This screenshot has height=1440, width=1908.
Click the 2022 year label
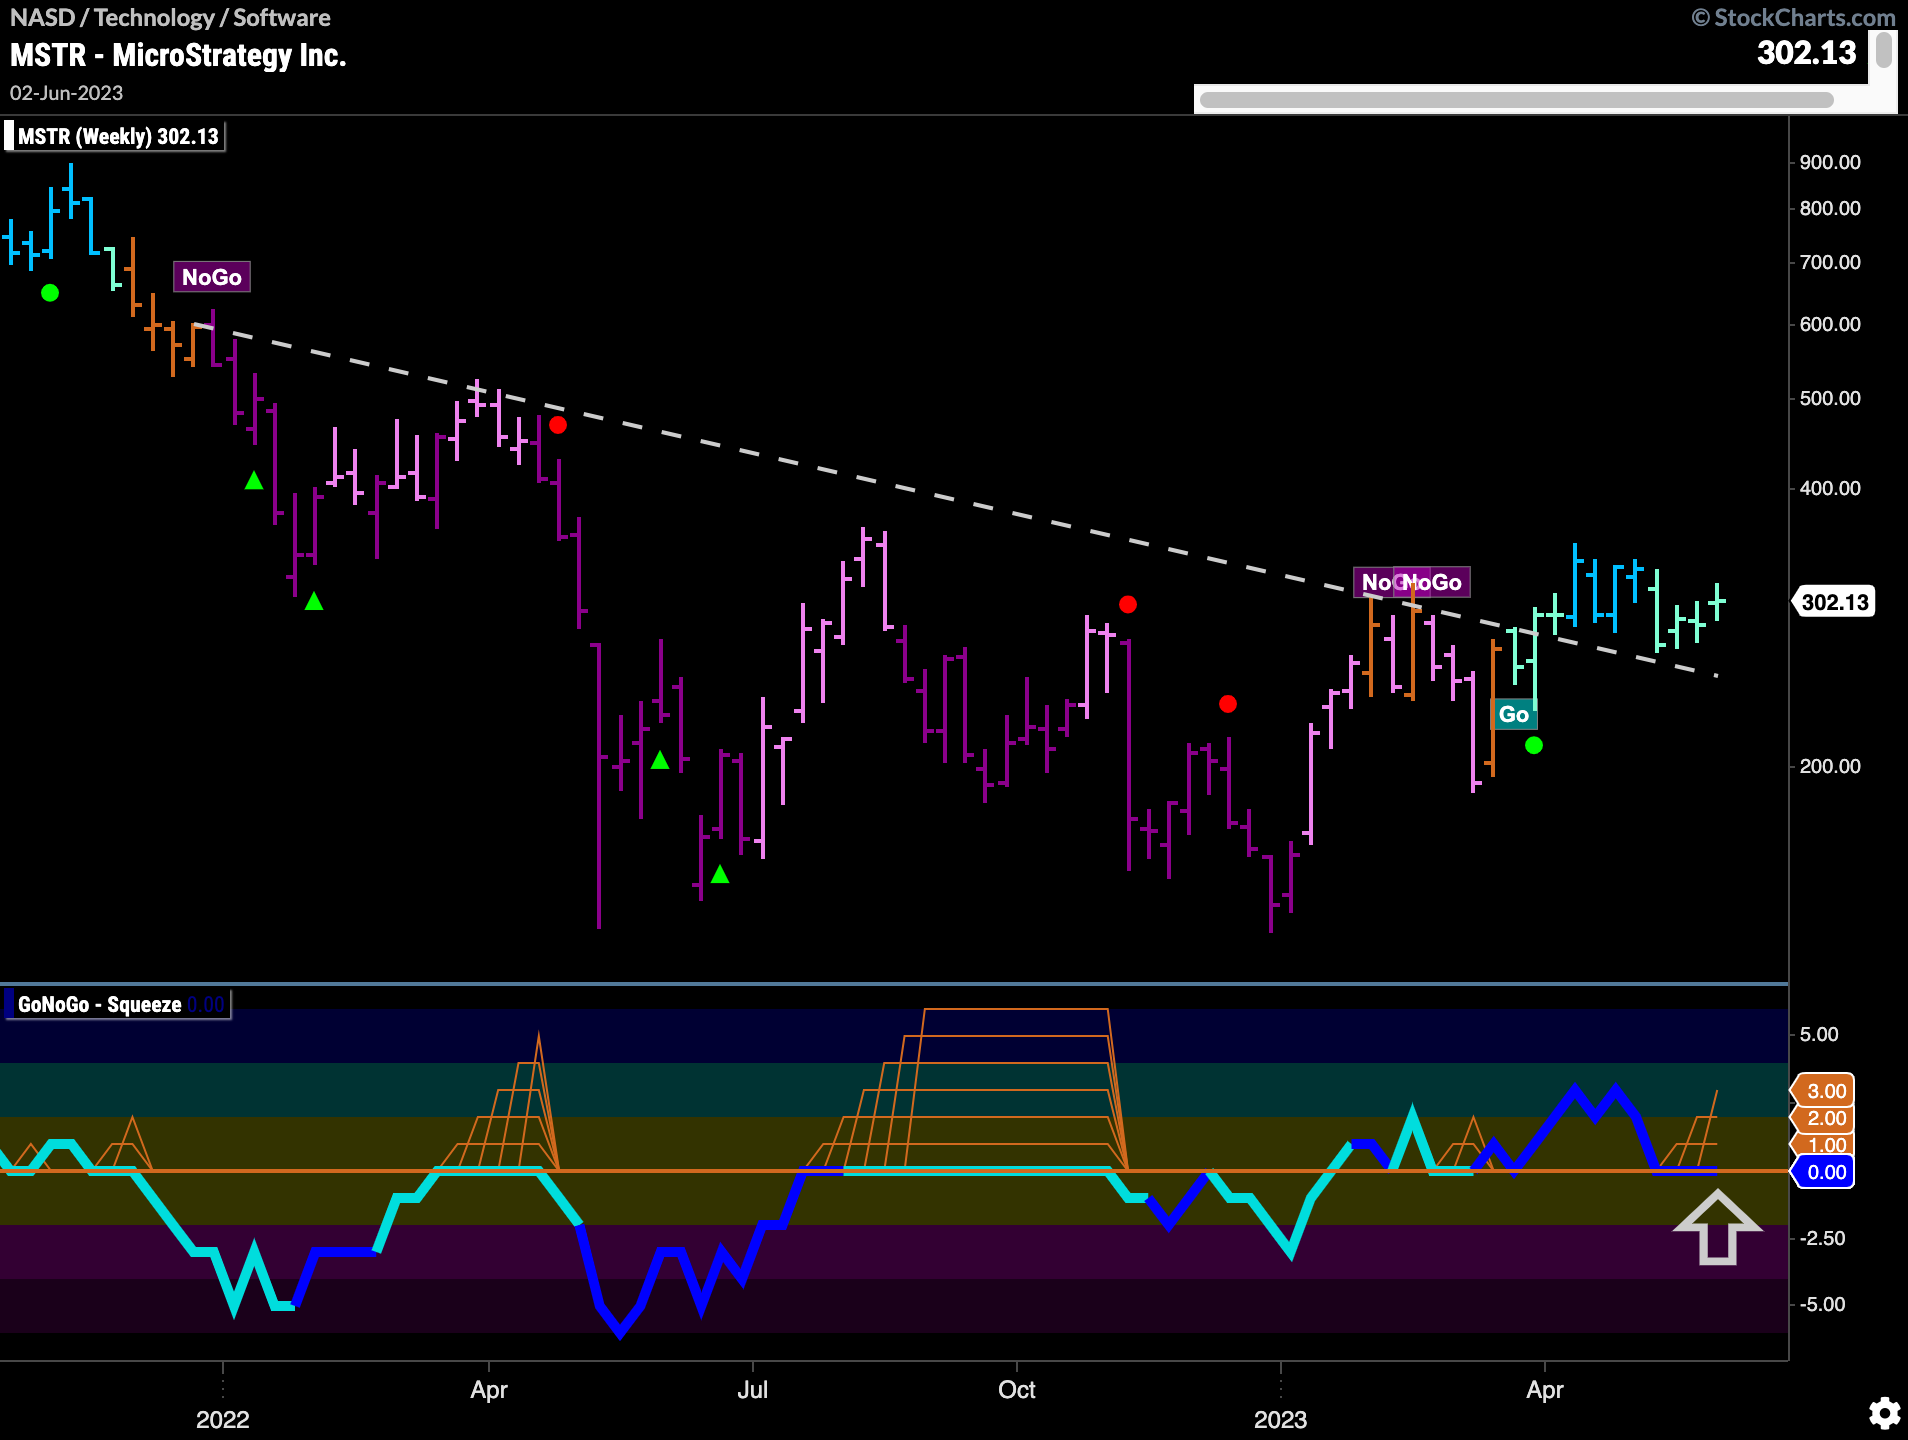[x=222, y=1419]
